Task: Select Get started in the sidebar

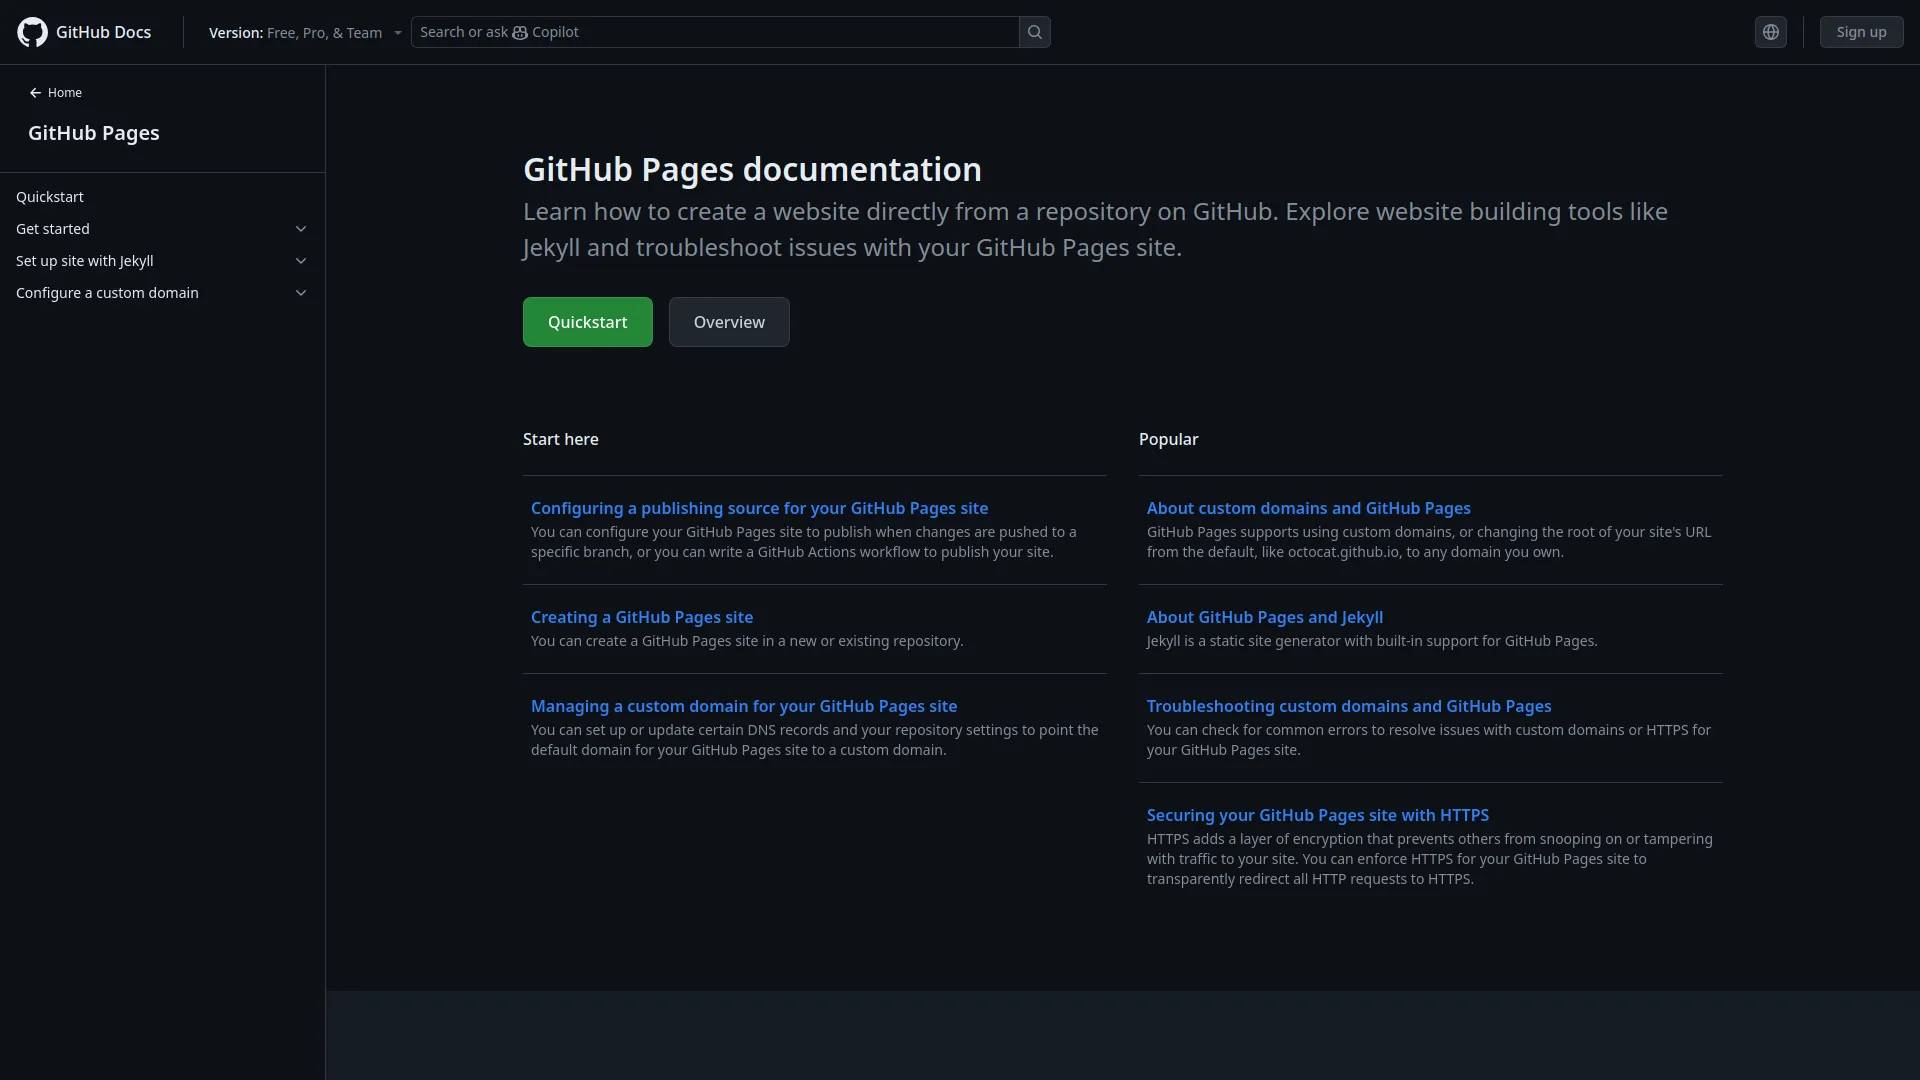Action: (x=53, y=229)
